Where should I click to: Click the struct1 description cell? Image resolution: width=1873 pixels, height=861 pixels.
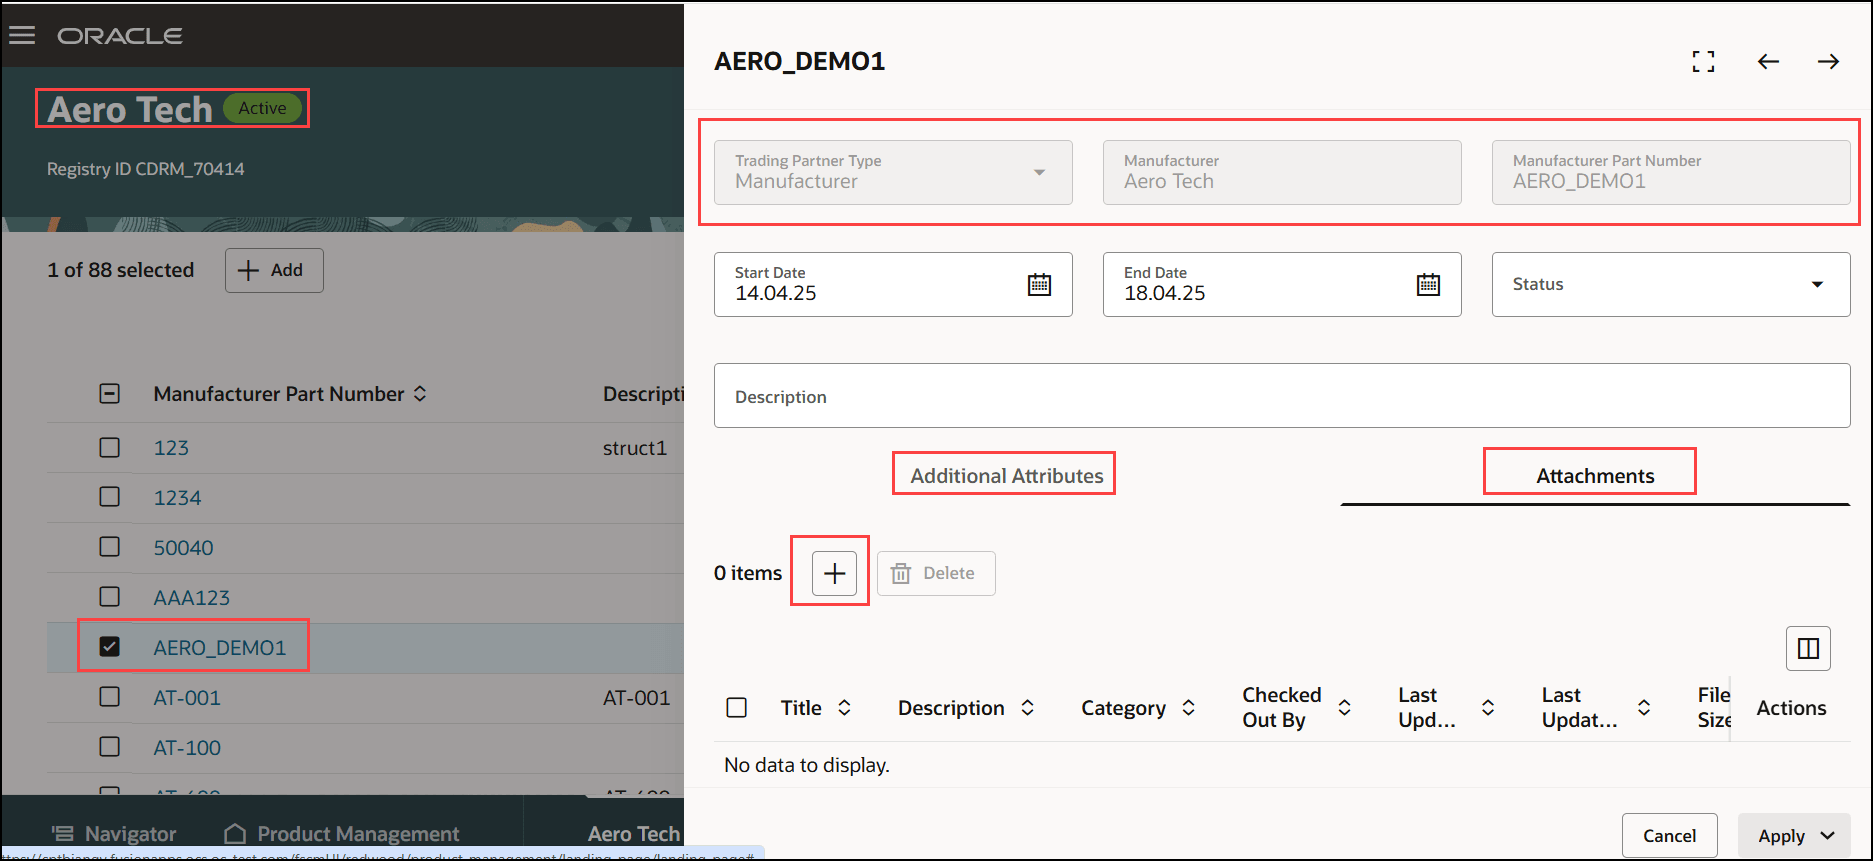(x=635, y=448)
